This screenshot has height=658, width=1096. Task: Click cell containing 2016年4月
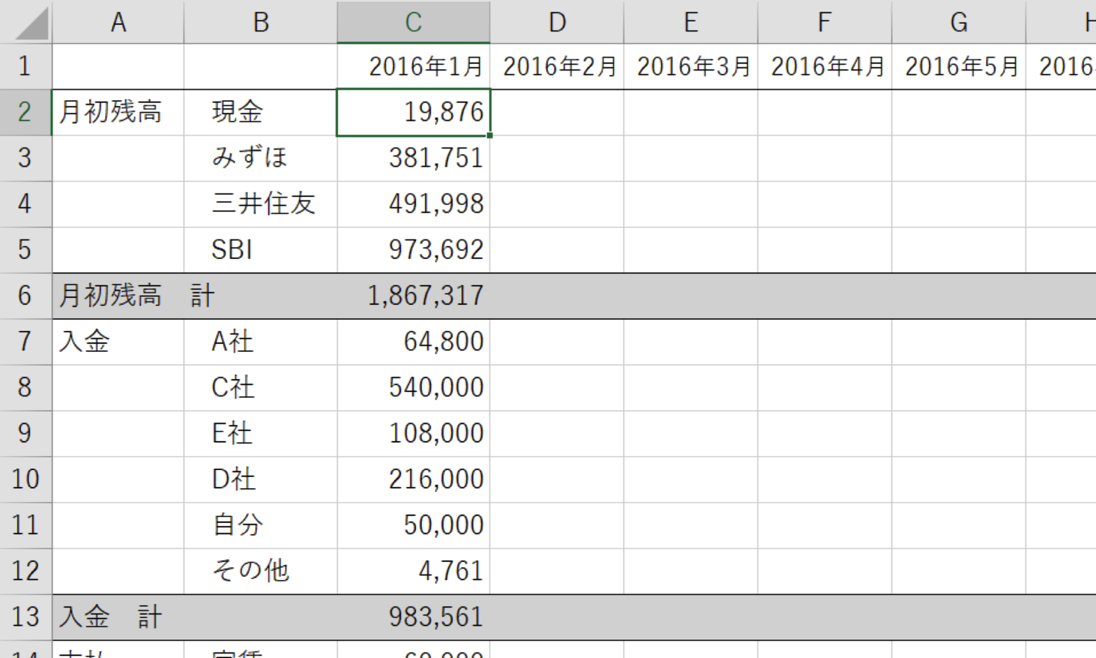(825, 66)
